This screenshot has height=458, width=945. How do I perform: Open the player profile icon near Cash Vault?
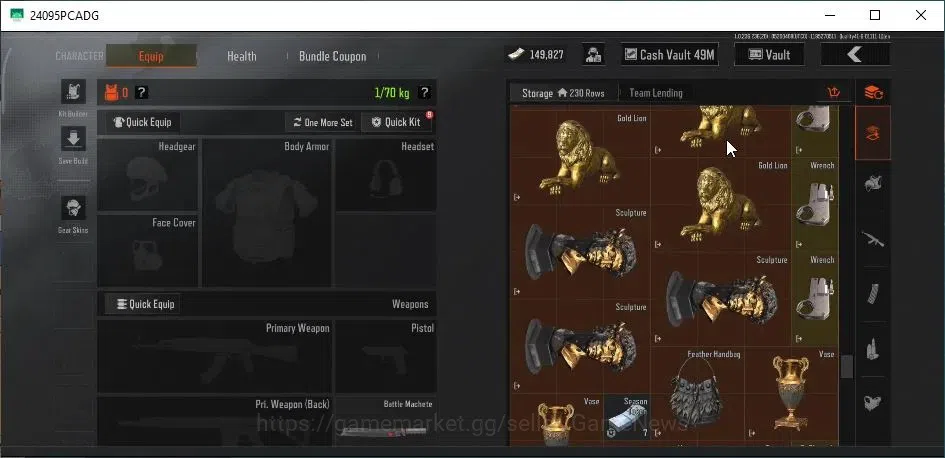click(x=594, y=55)
